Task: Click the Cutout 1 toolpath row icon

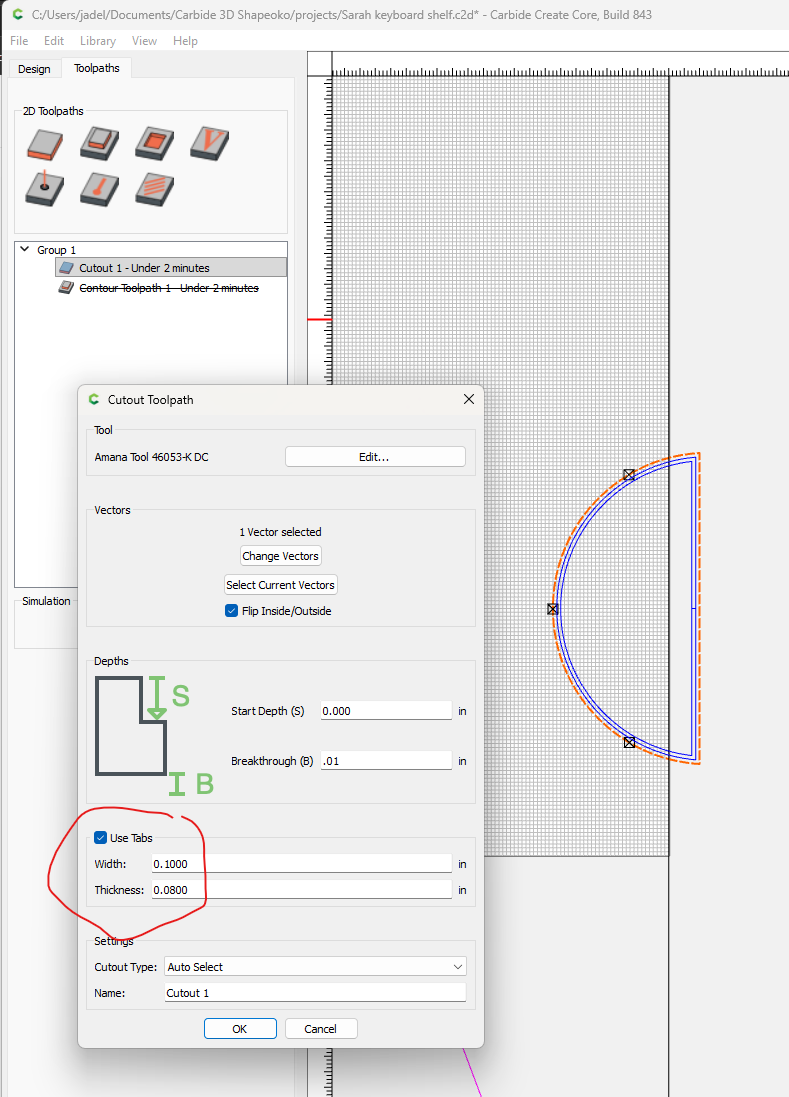Action: point(66,268)
